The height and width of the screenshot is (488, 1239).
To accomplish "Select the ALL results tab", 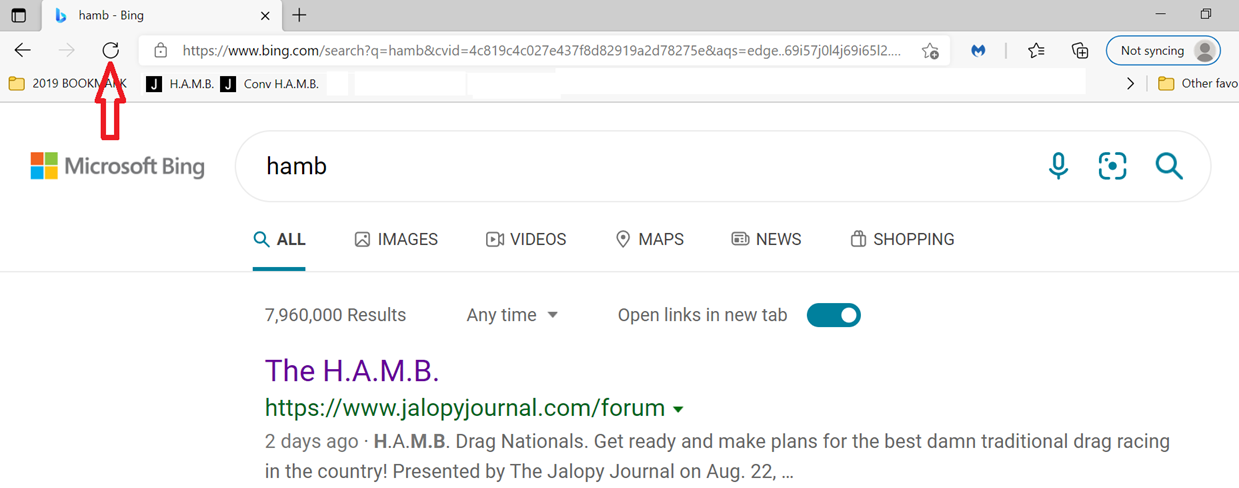I will [279, 239].
